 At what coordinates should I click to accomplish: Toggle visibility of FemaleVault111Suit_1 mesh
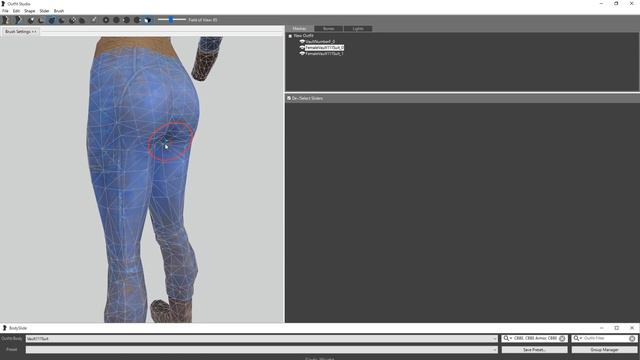click(x=302, y=53)
